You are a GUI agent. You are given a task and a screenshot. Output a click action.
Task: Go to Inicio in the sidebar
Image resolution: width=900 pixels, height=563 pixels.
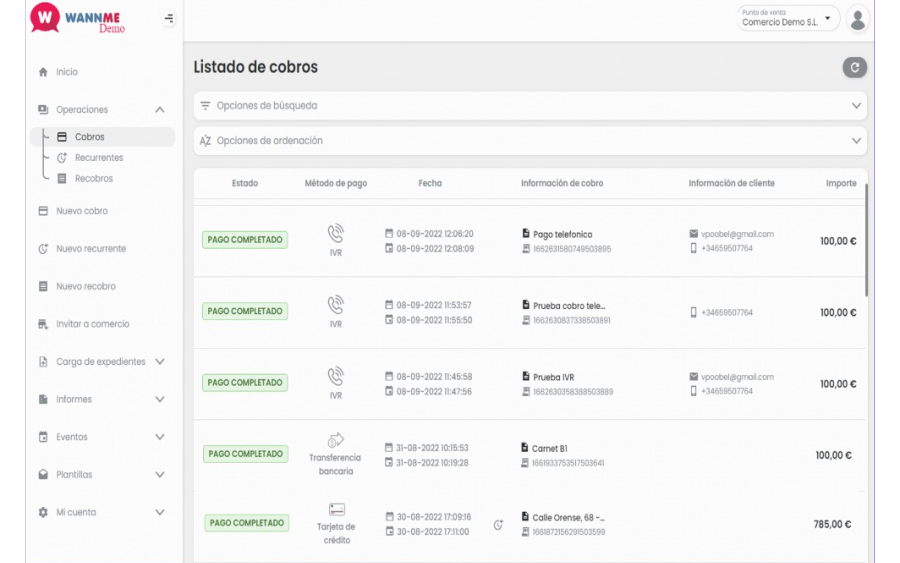[67, 72]
